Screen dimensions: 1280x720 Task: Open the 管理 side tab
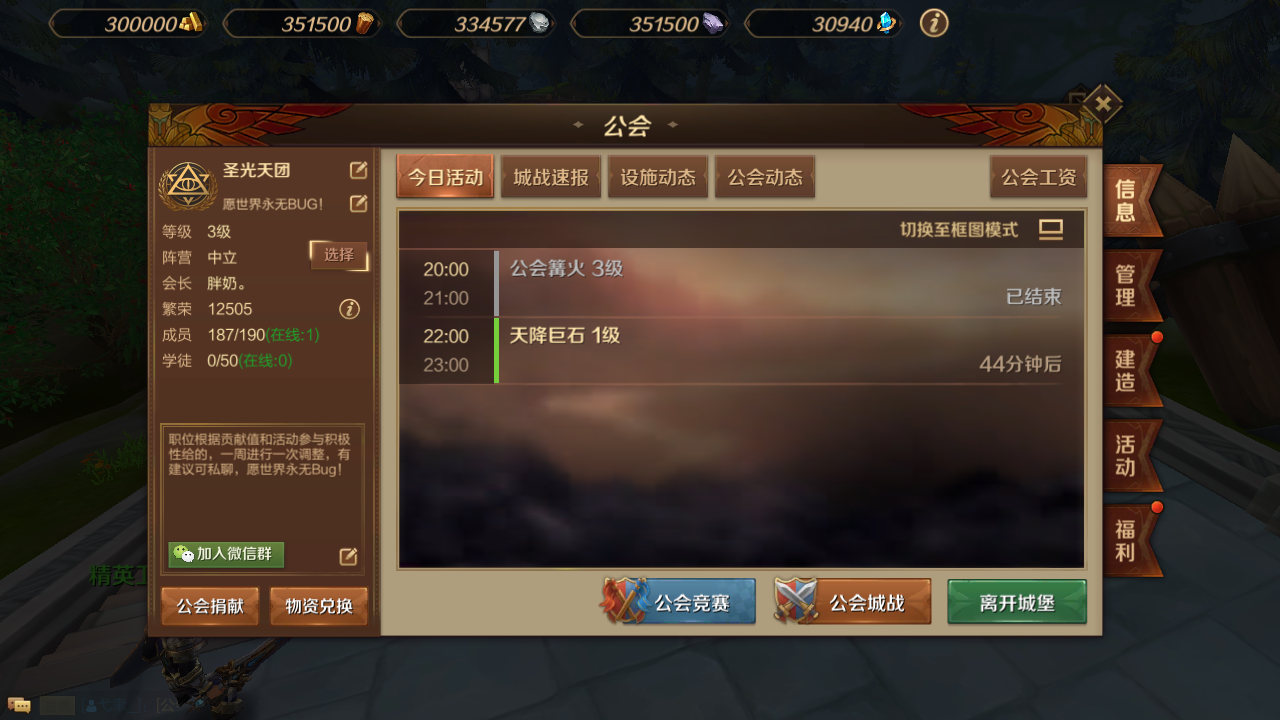point(1130,285)
